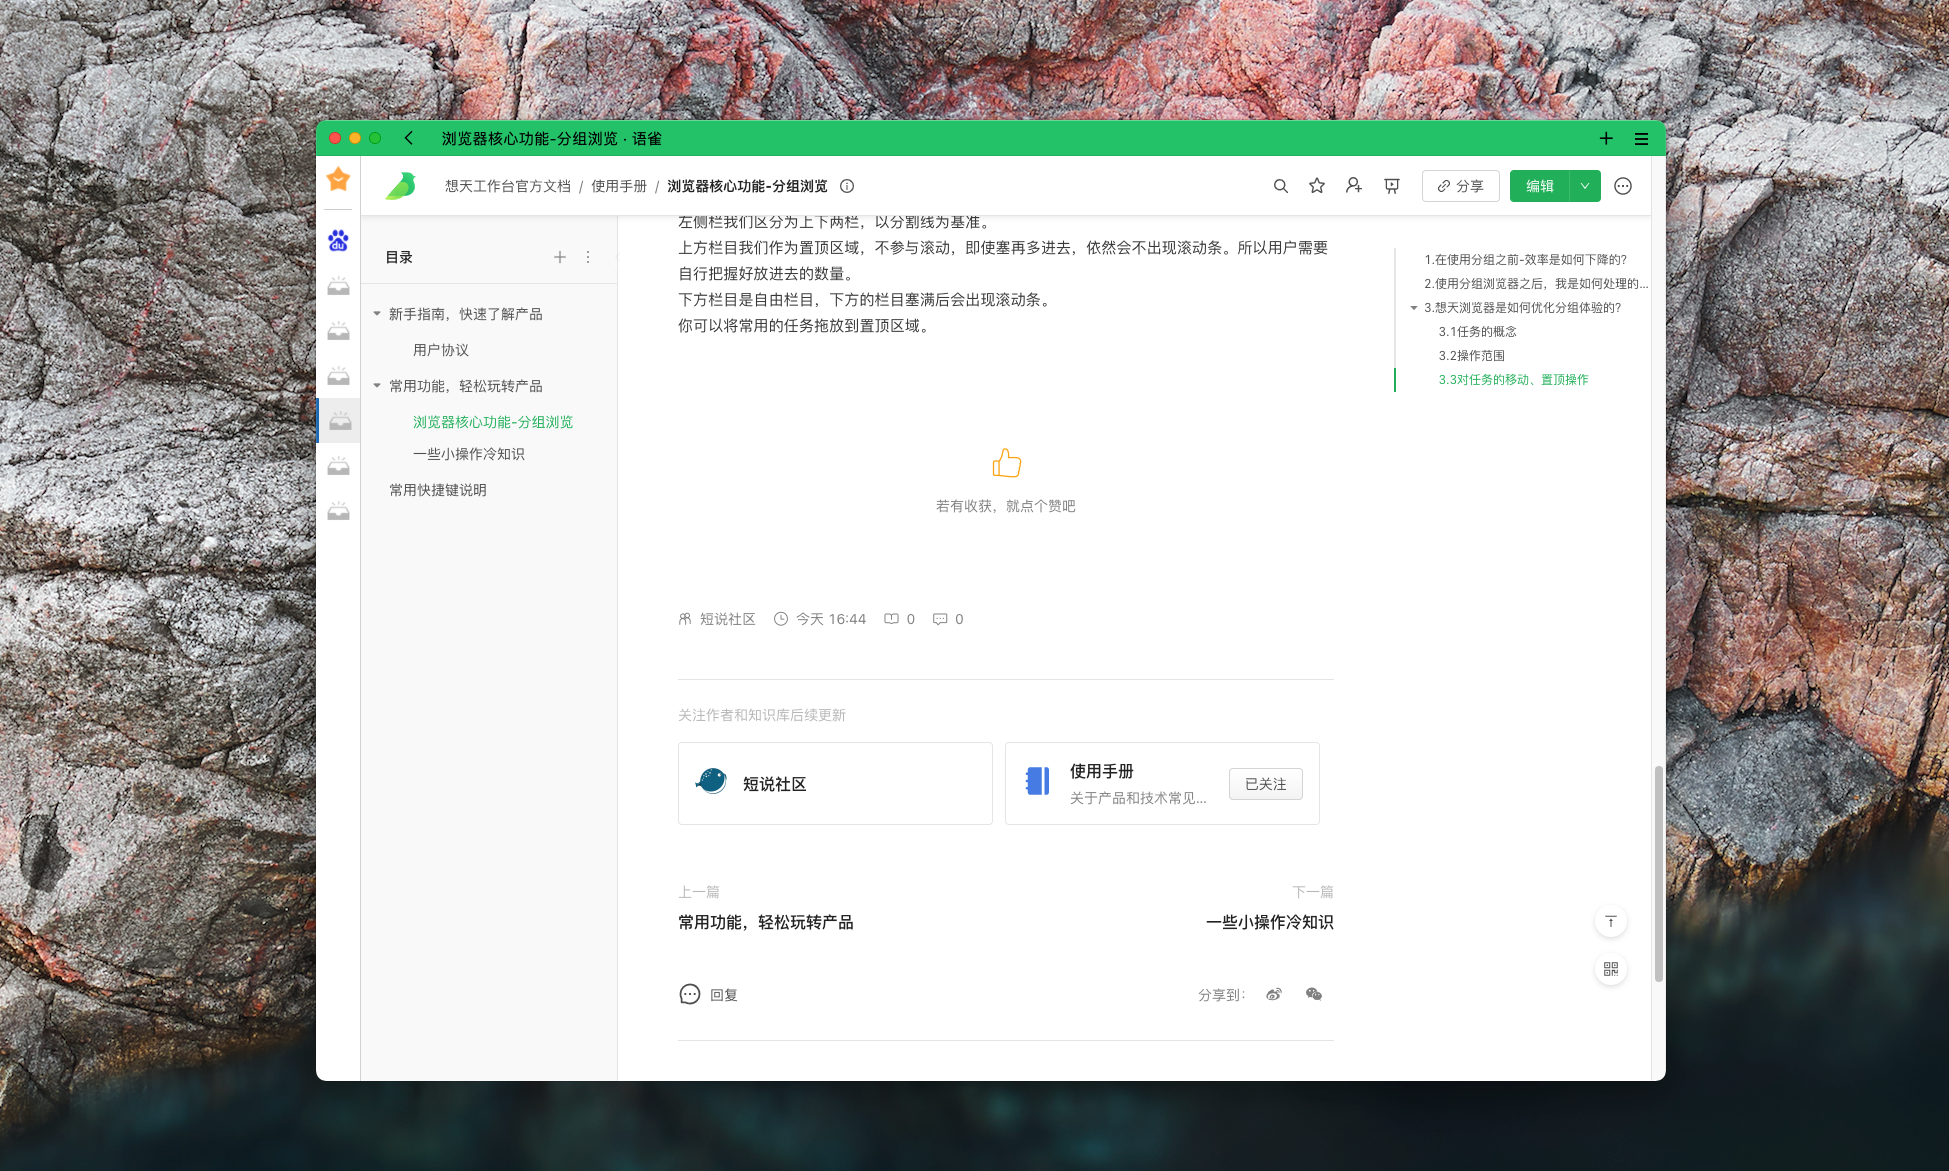Share to WeChat icon
This screenshot has width=1949, height=1171.
1314,994
